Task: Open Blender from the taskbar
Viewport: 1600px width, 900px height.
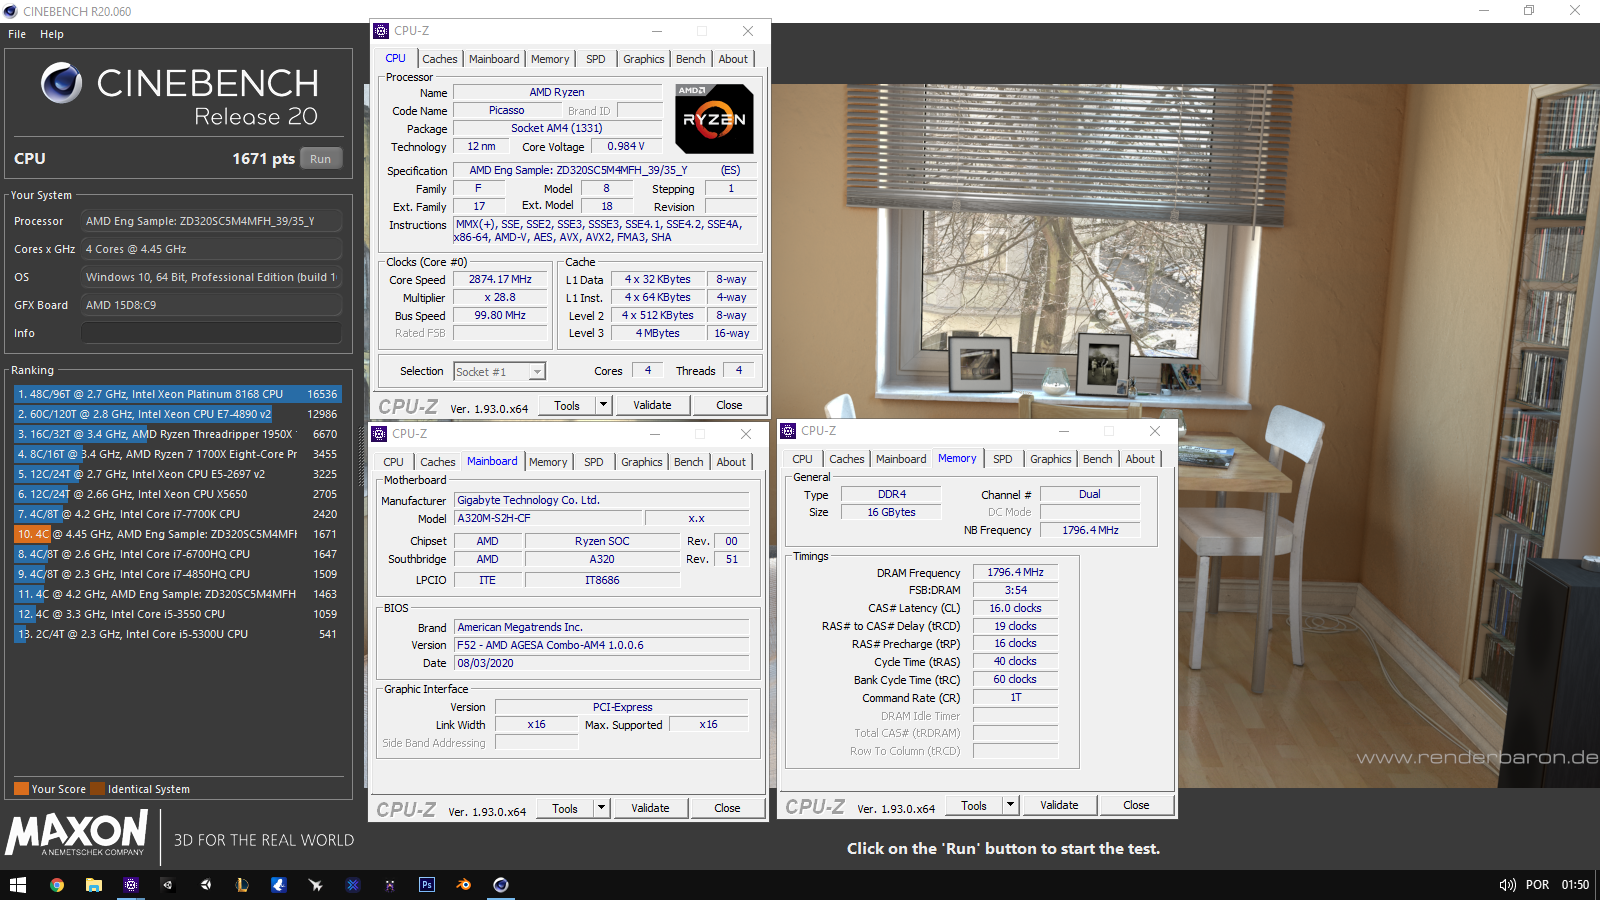Action: click(x=463, y=885)
